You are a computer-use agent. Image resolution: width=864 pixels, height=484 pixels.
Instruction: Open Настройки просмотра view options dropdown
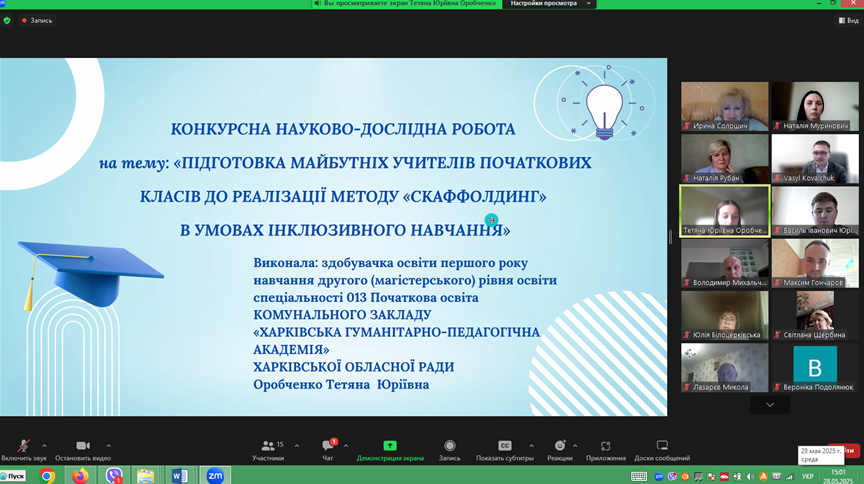549,4
